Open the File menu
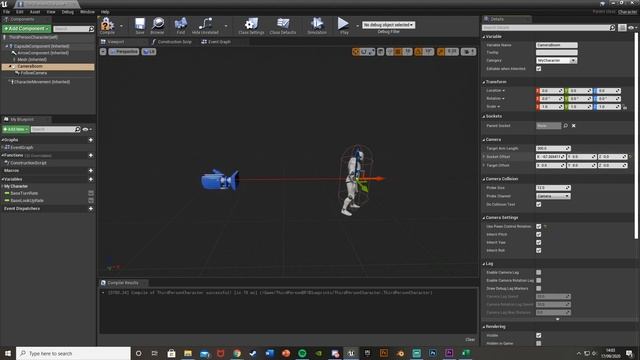 coord(6,12)
